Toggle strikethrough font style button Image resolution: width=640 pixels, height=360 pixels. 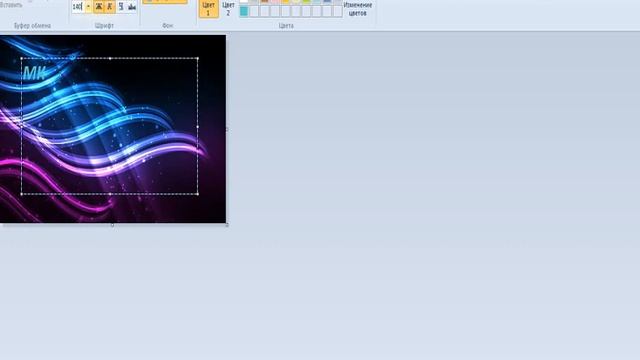click(132, 7)
